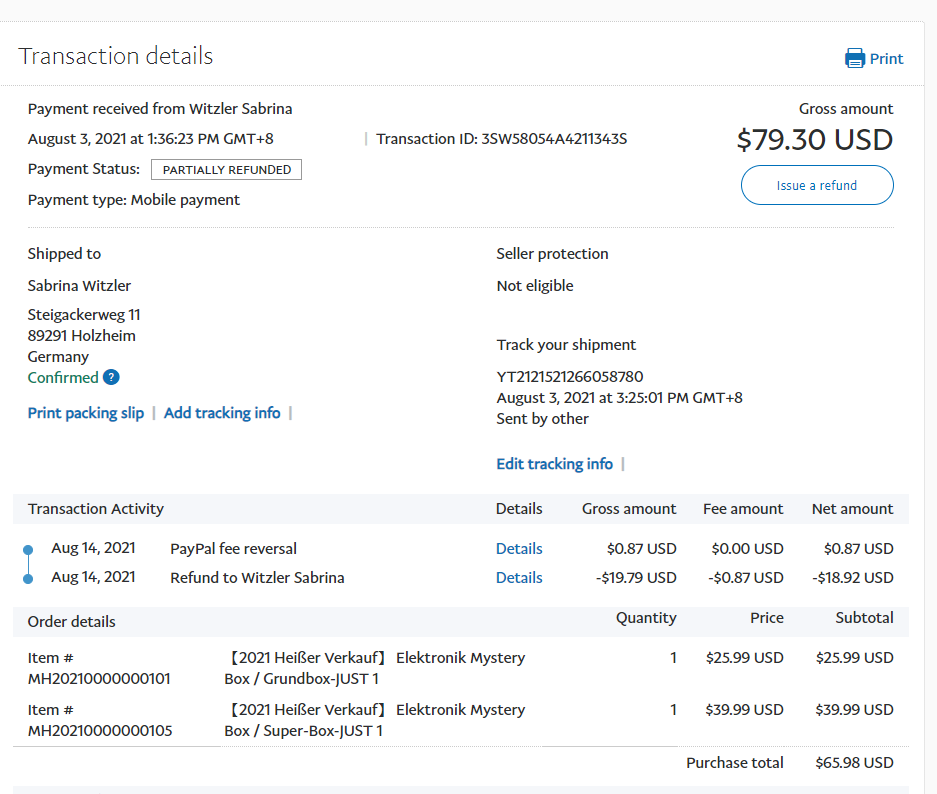Screen dimensions: 937x794
Task: Open the Print packing slip link
Action: pyautogui.click(x=86, y=413)
